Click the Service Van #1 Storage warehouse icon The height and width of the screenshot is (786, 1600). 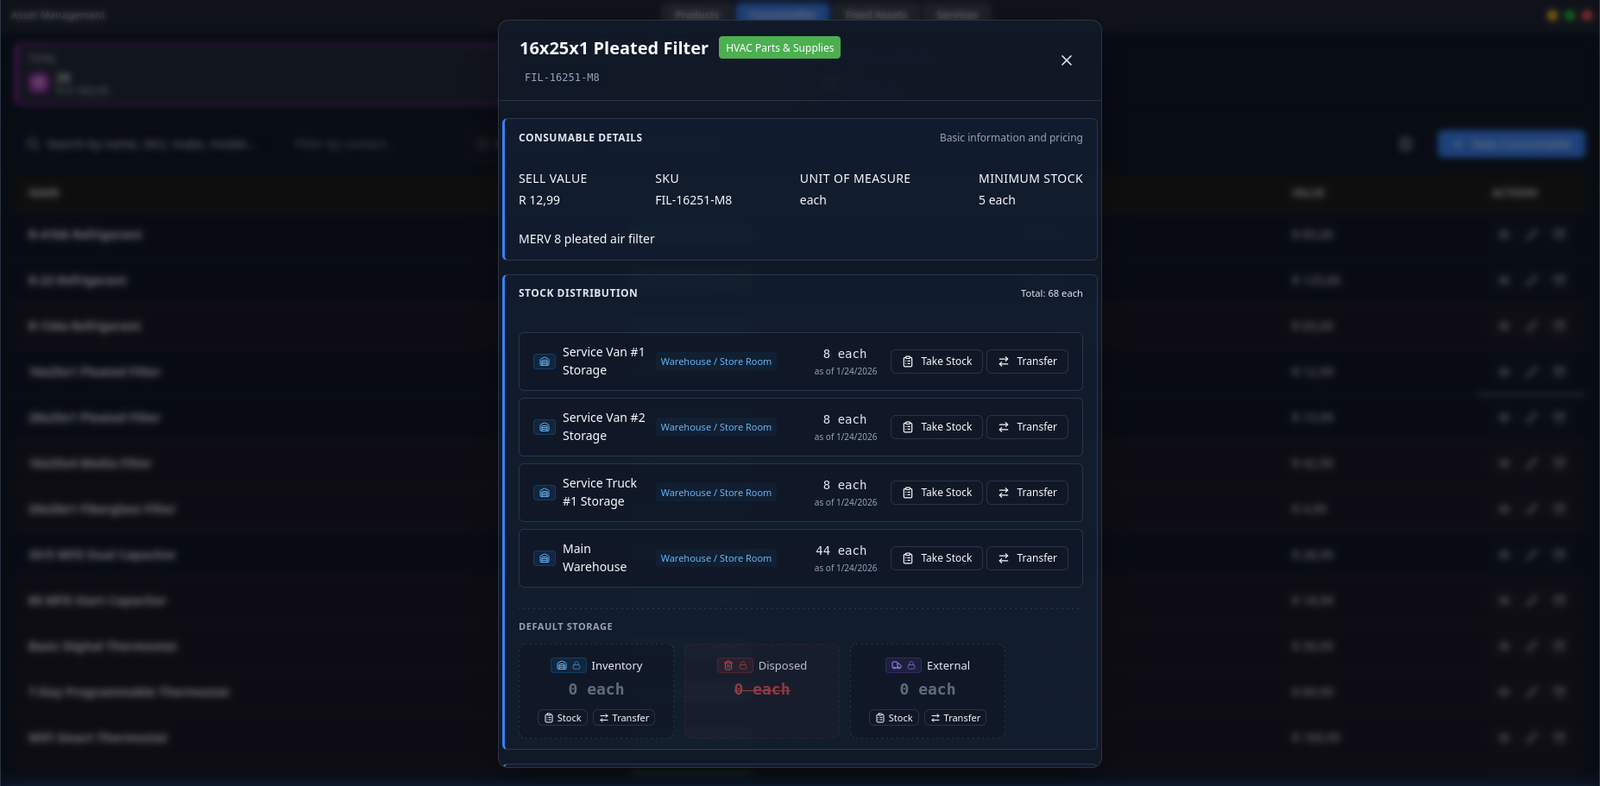544,362
